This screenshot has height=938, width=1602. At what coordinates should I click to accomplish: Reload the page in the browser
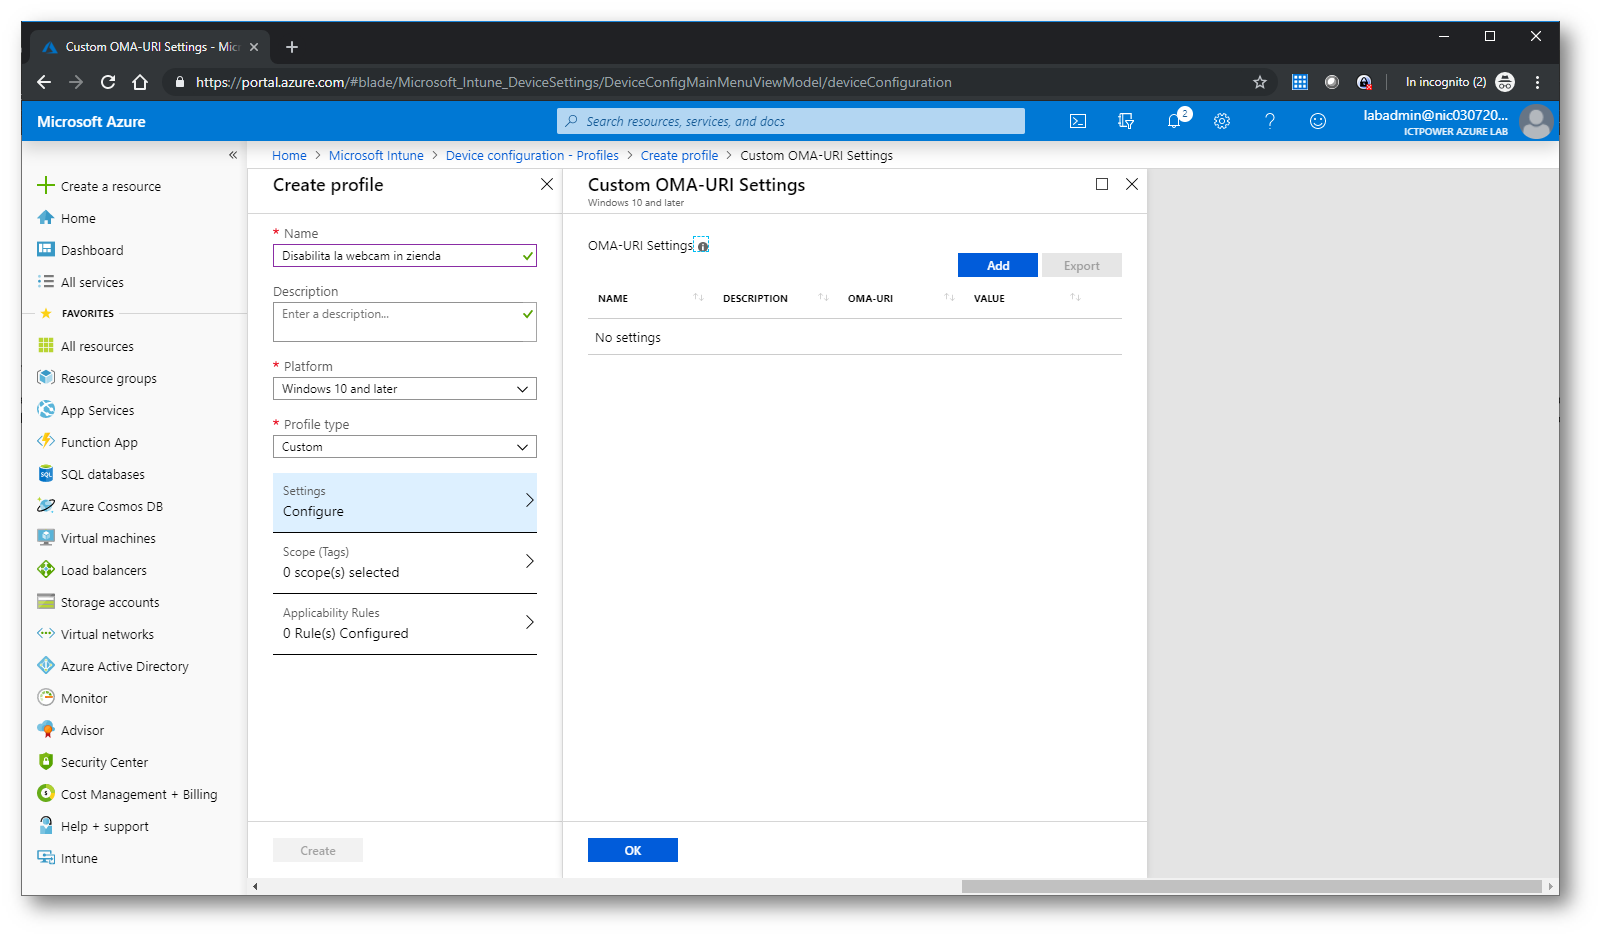pos(108,82)
